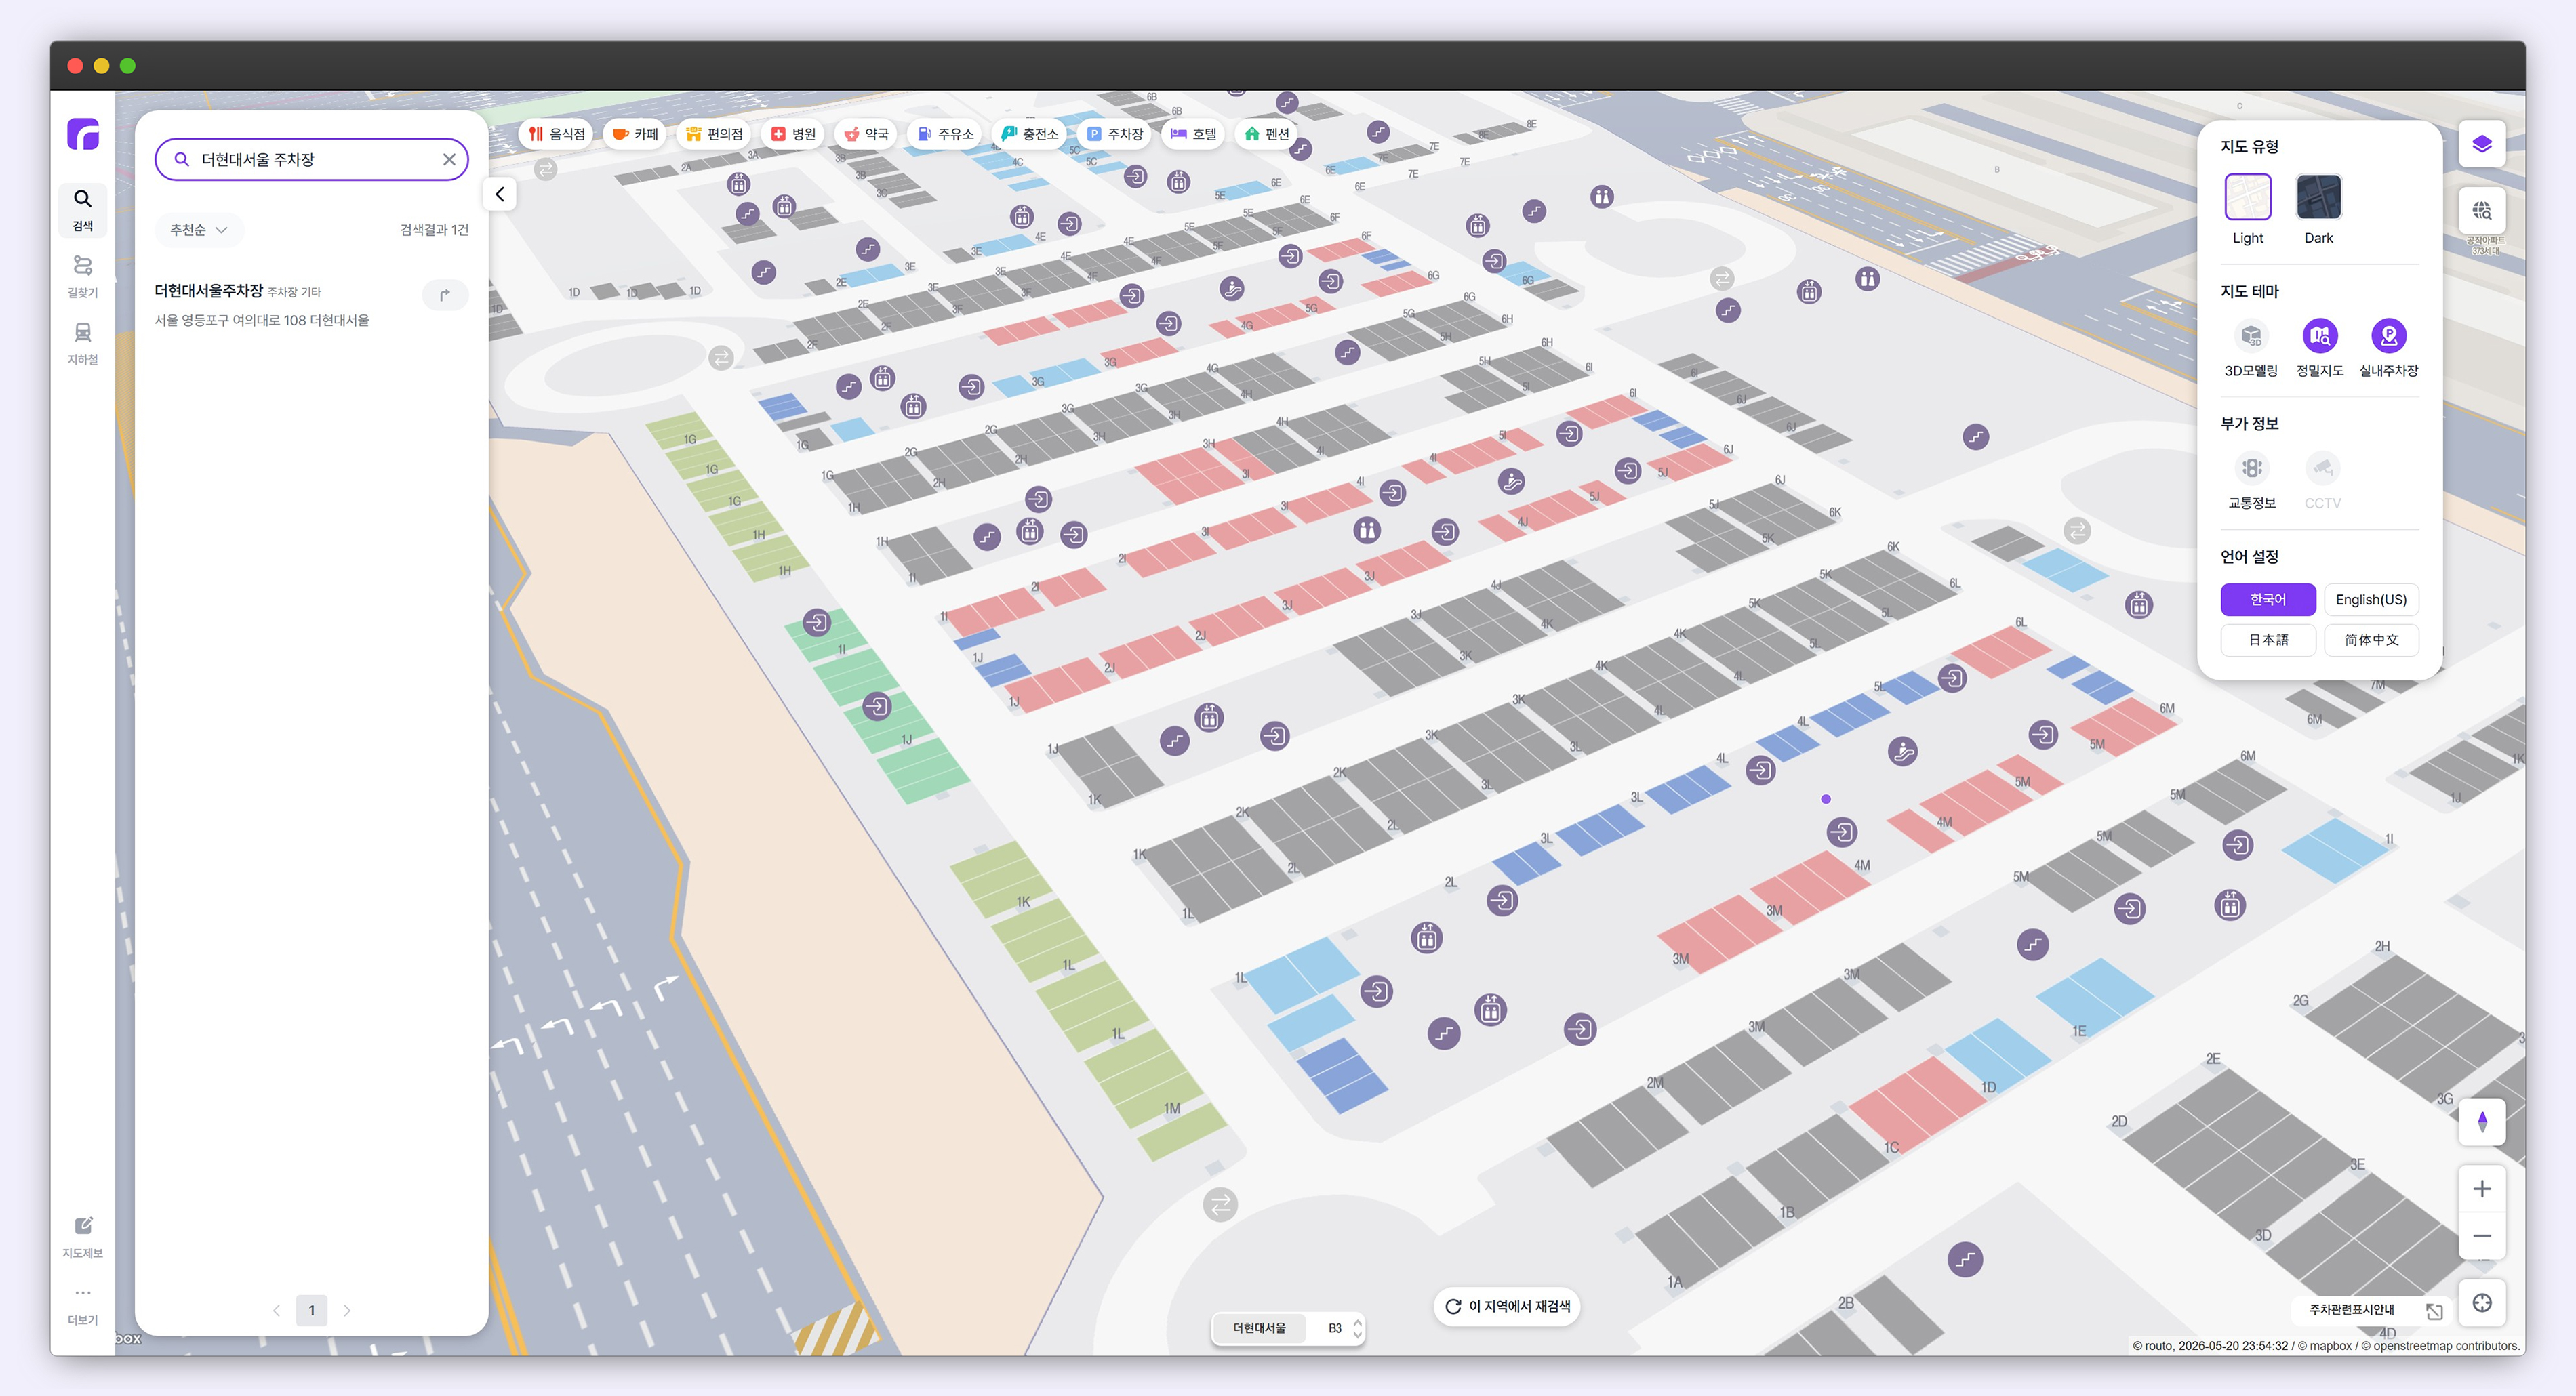Image resolution: width=2576 pixels, height=1396 pixels.
Task: Set language to 한국어
Action: (x=2268, y=599)
